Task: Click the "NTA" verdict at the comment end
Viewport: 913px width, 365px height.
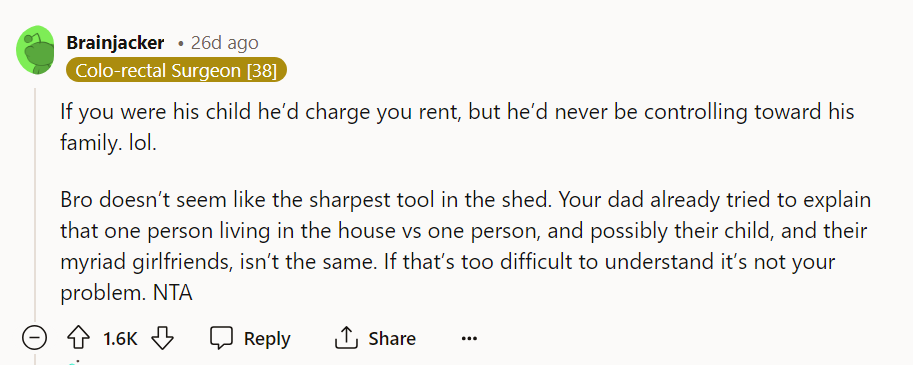Action: pos(172,293)
